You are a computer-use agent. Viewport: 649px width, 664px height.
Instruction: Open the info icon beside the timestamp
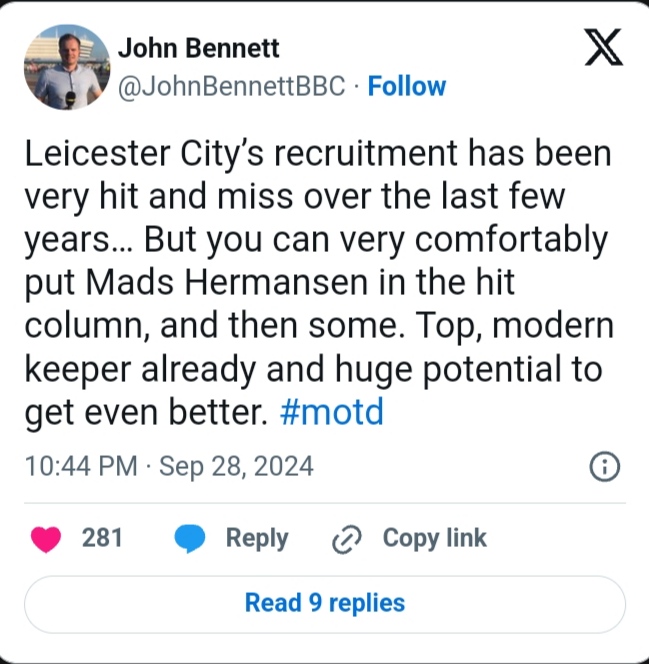coord(605,466)
